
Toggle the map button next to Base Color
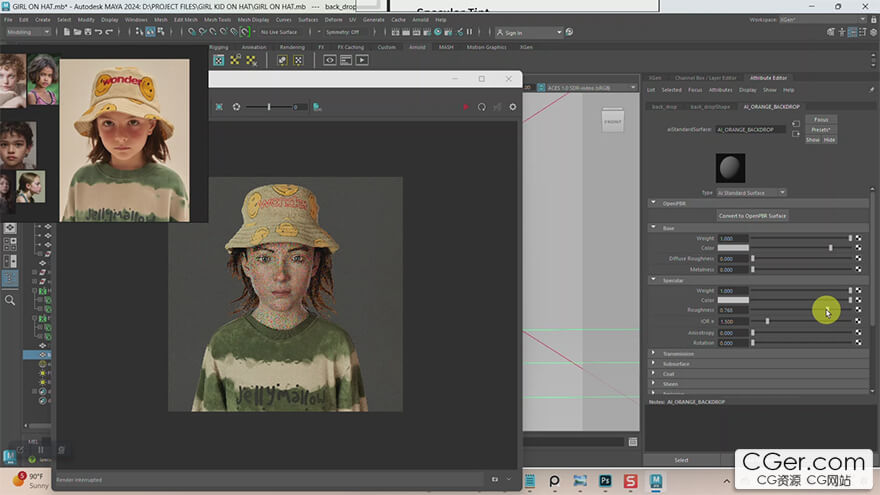[x=858, y=248]
